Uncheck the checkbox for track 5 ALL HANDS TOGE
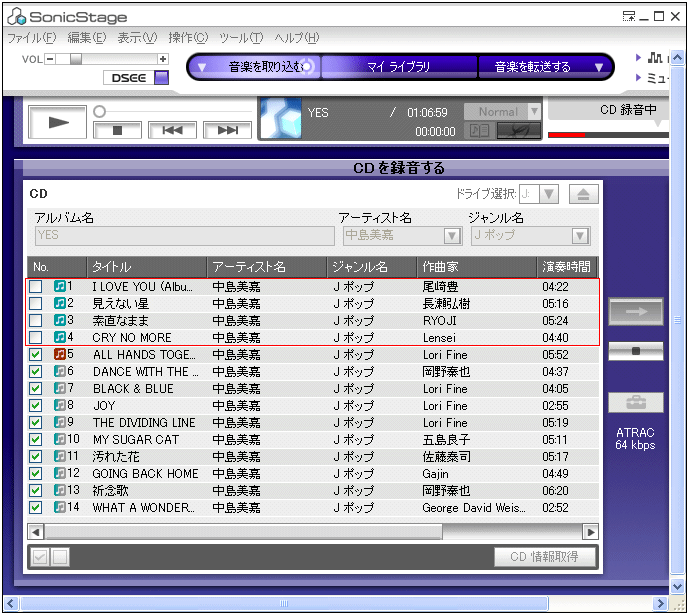 (x=36, y=354)
